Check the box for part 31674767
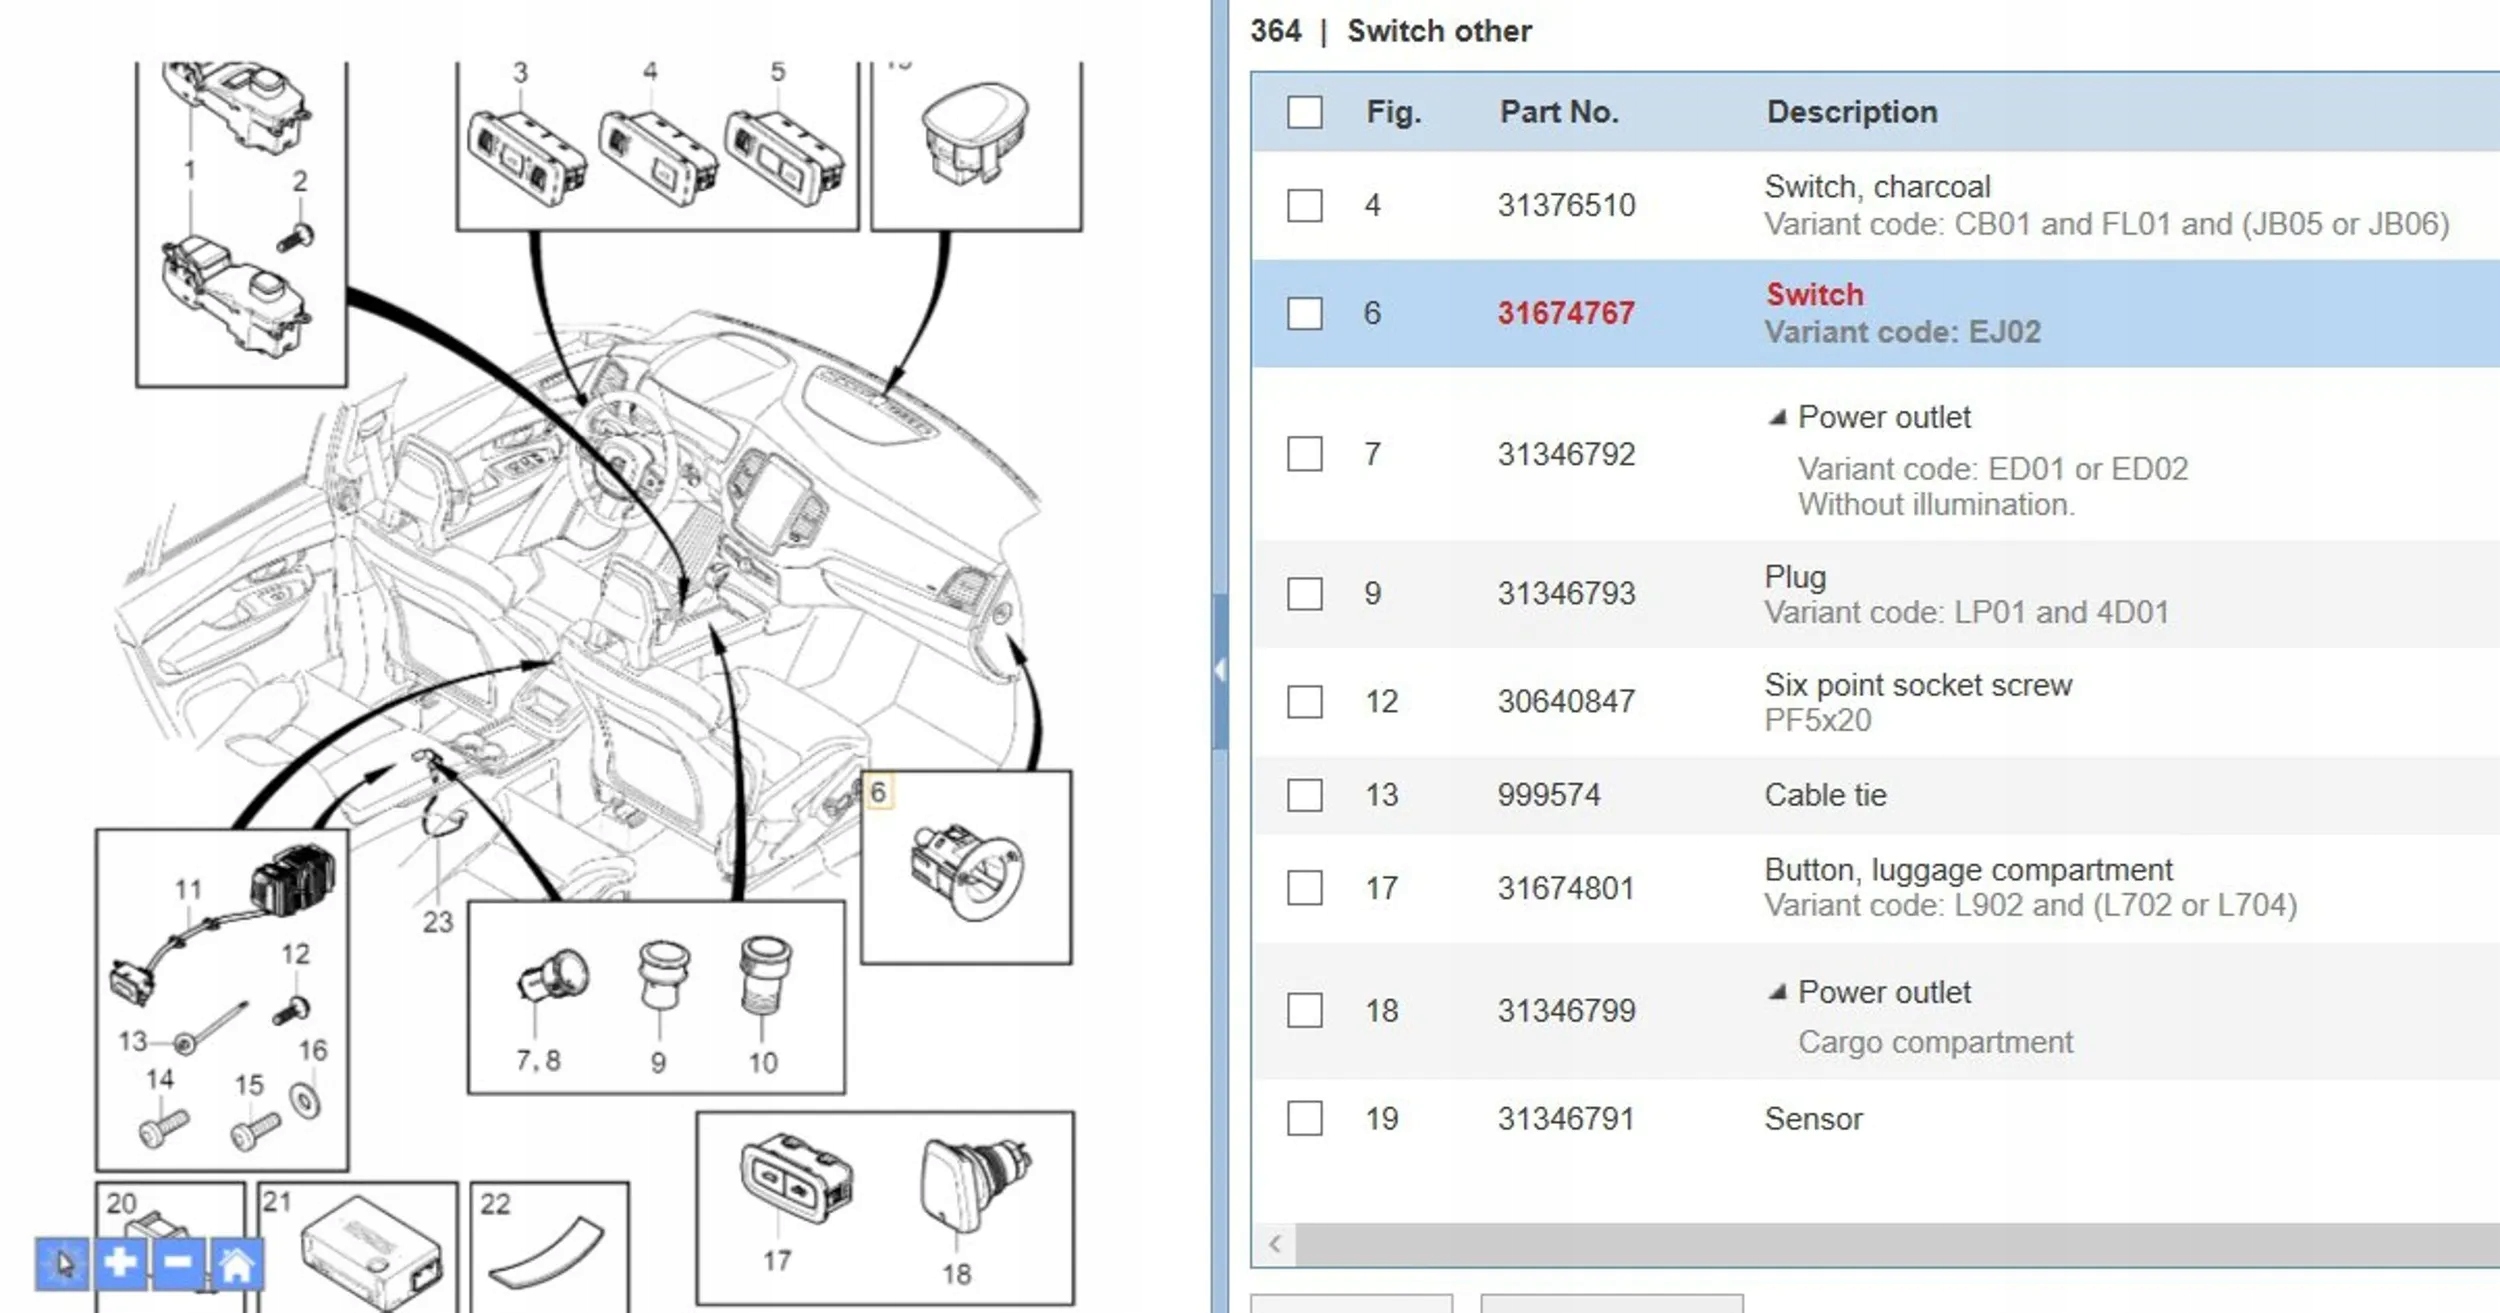The width and height of the screenshot is (2500, 1313). click(1304, 313)
